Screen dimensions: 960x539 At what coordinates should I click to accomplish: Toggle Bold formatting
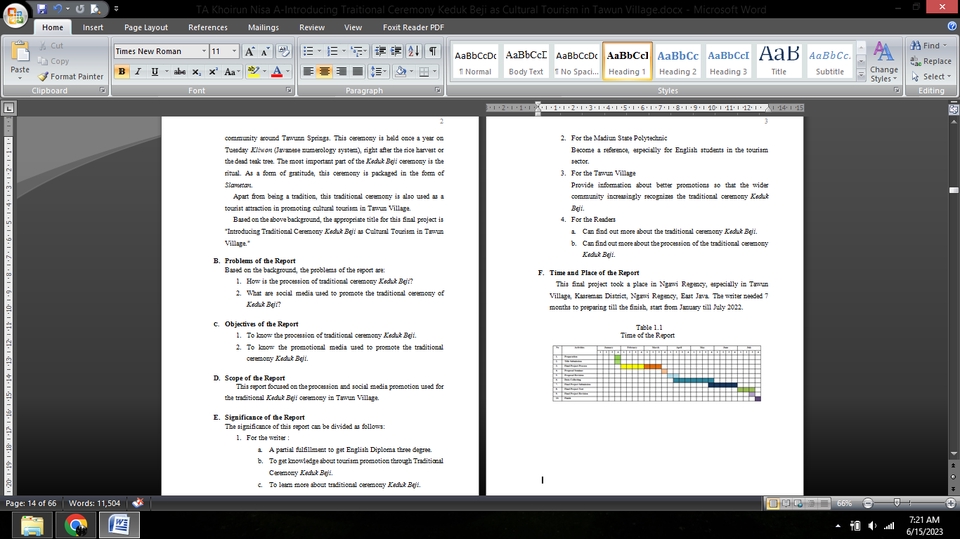121,72
